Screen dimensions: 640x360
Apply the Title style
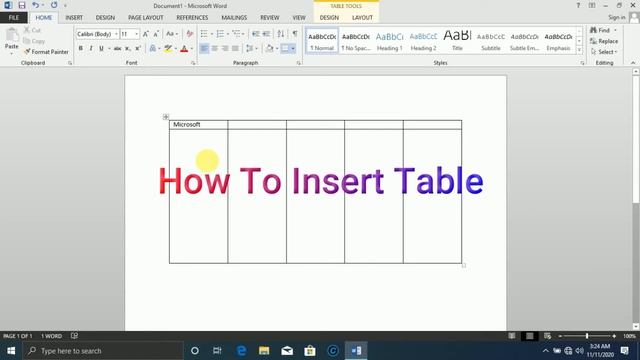(x=457, y=41)
